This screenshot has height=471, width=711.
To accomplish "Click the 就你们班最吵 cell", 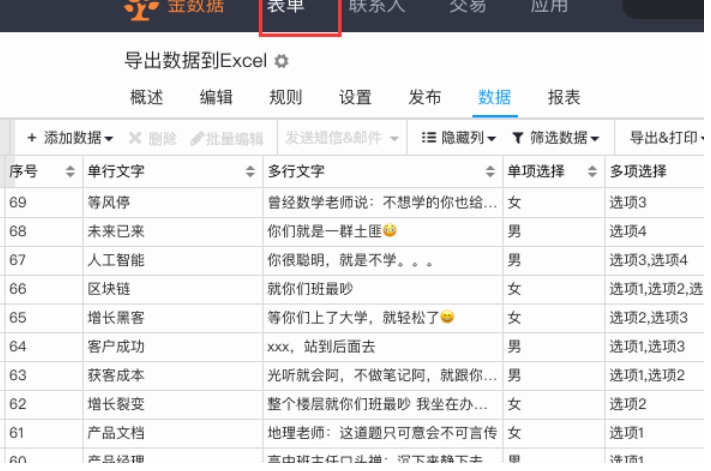I will [x=383, y=289].
